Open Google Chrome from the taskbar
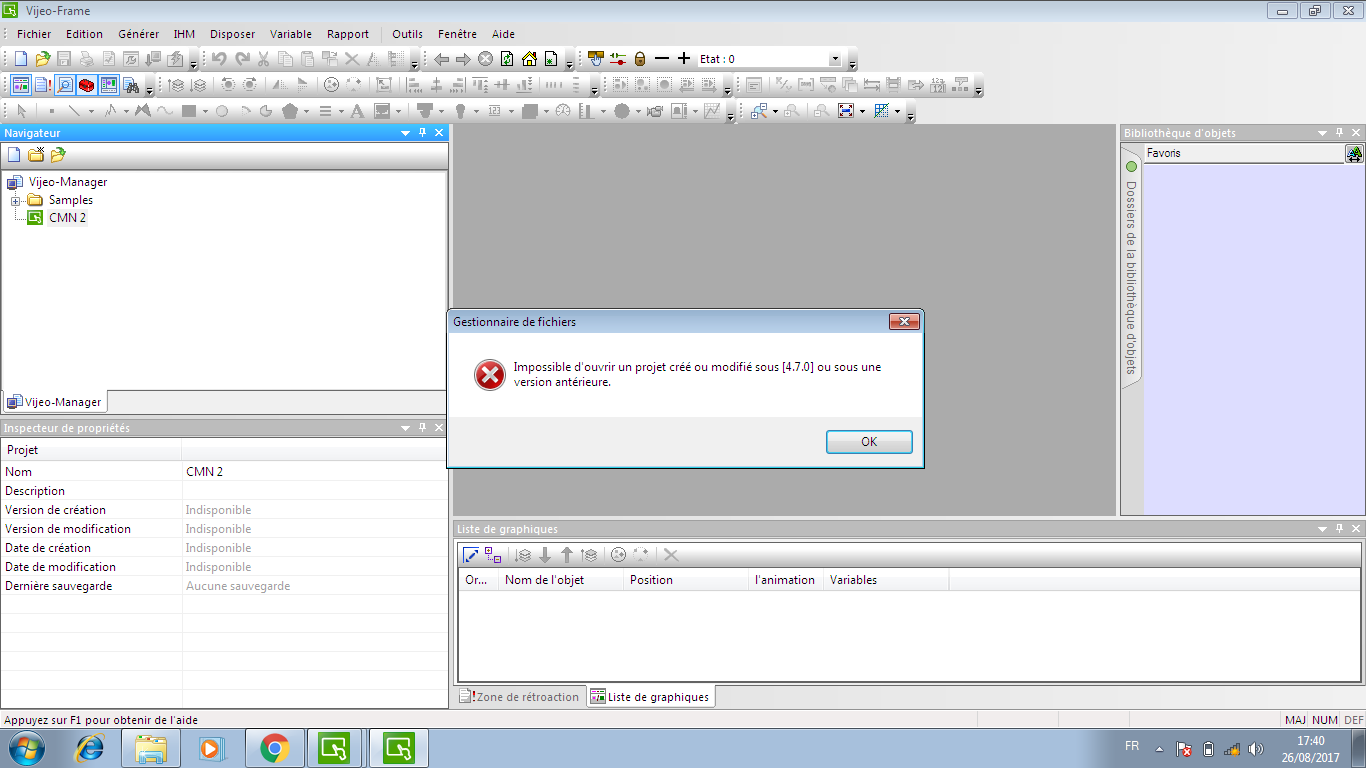The image size is (1366, 768). tap(274, 748)
